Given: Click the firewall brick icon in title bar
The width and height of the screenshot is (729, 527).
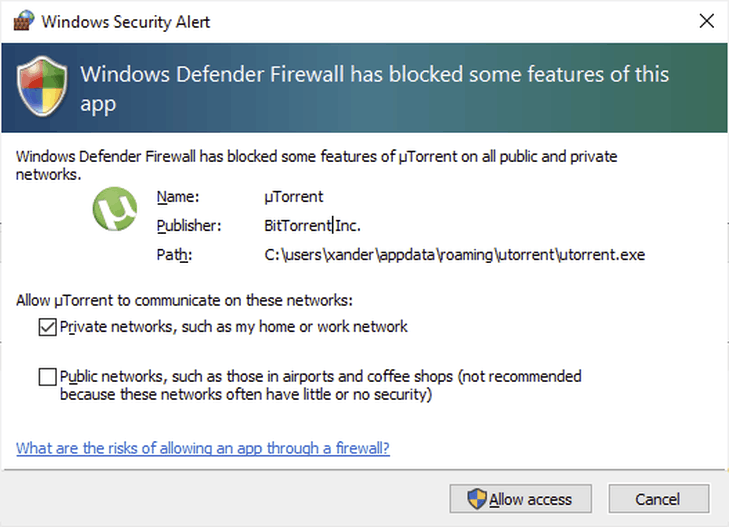Looking at the screenshot, I should tap(24, 21).
